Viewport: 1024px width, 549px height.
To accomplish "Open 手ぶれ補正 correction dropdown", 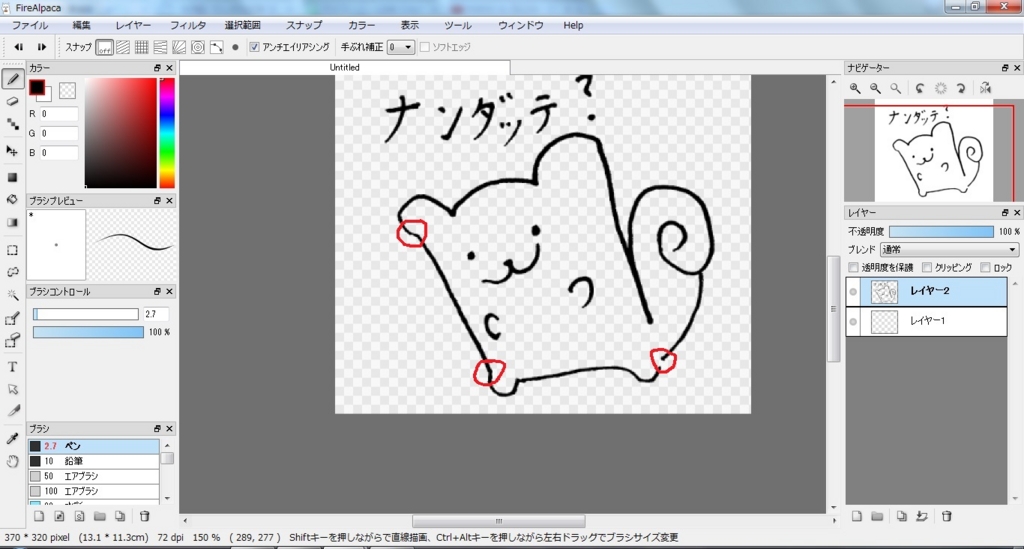I will point(400,47).
